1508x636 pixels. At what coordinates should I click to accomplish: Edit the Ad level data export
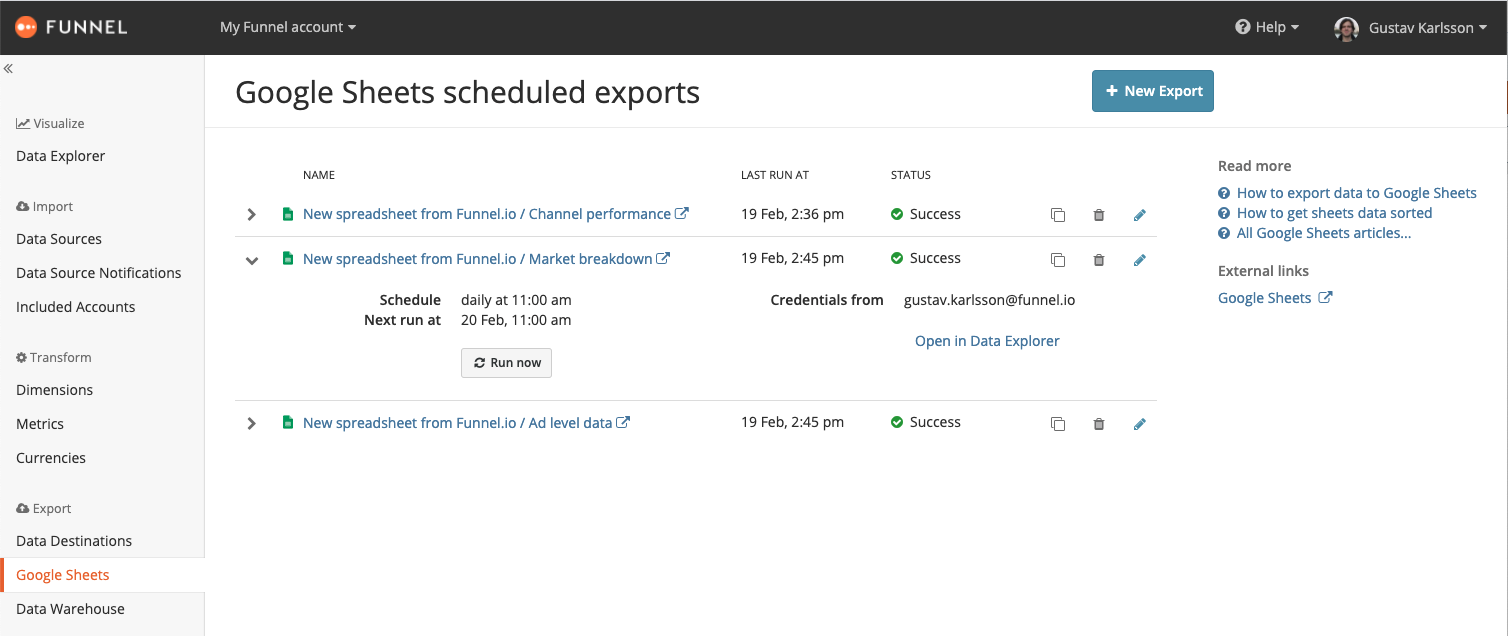(x=1139, y=424)
